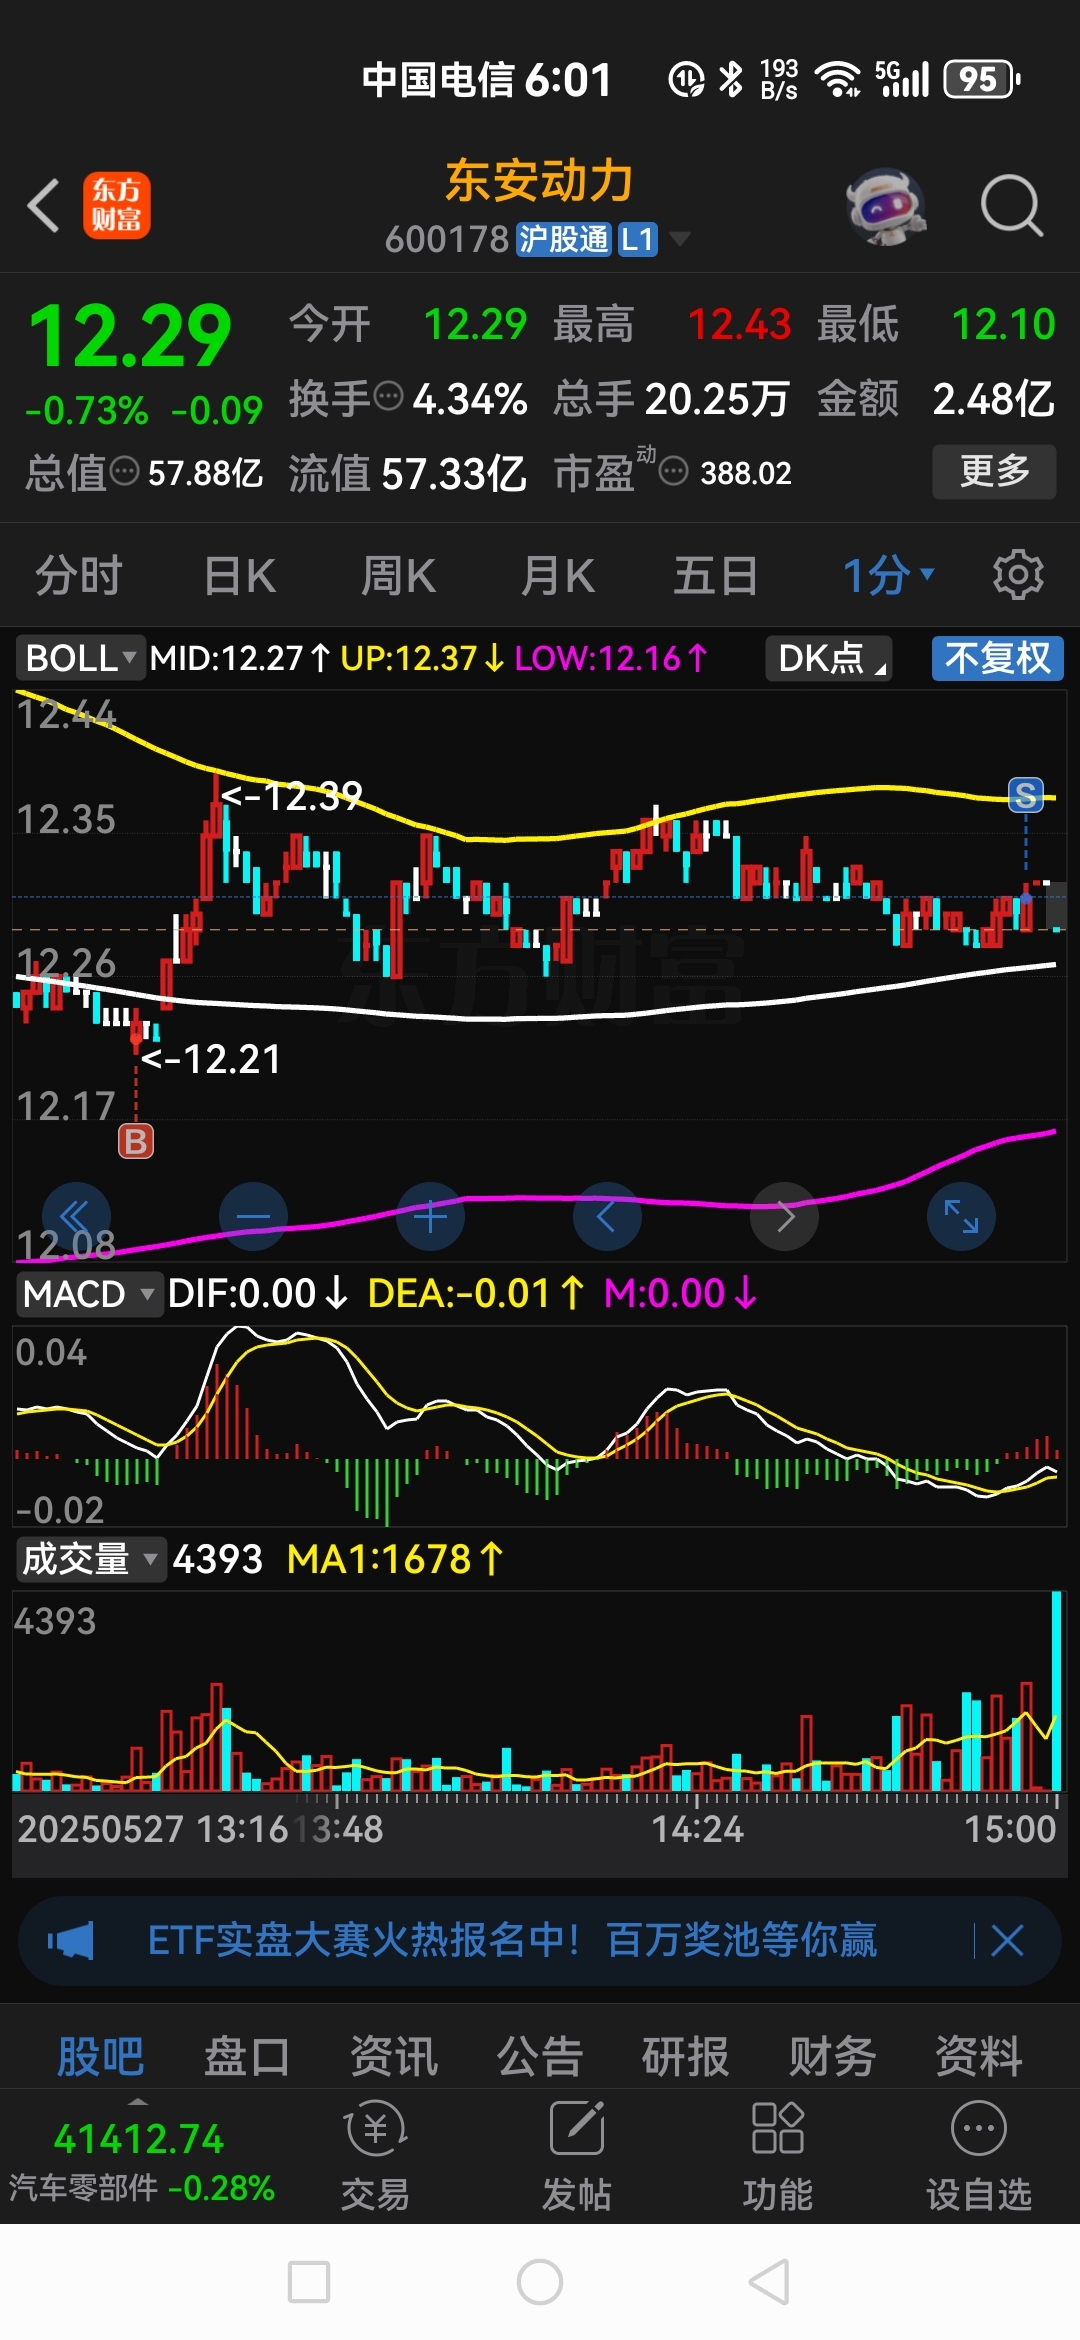Viewport: 1080px width, 2340px height.
Task: Expand chart to fullscreen icon
Action: 961,1216
